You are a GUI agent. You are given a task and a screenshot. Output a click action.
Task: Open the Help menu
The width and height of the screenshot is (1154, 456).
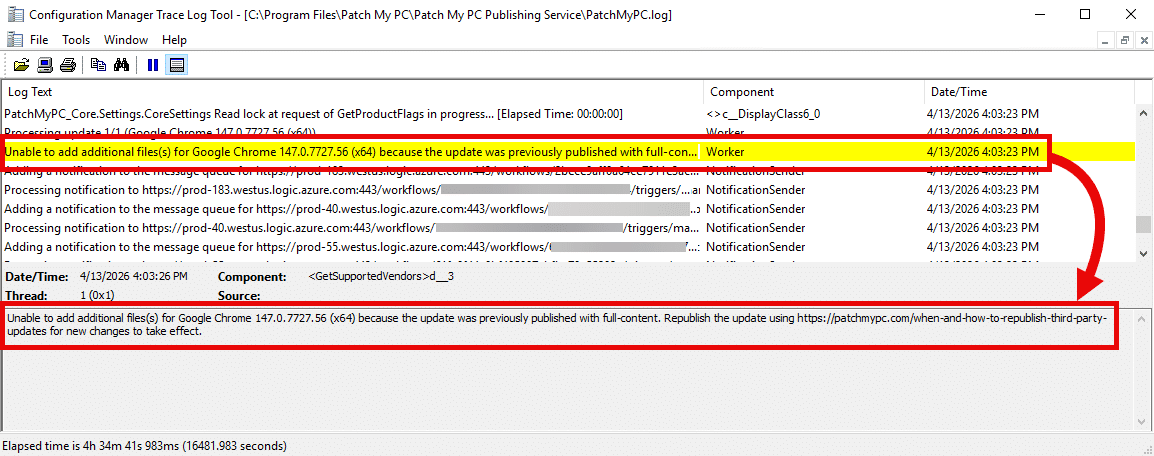coord(174,40)
